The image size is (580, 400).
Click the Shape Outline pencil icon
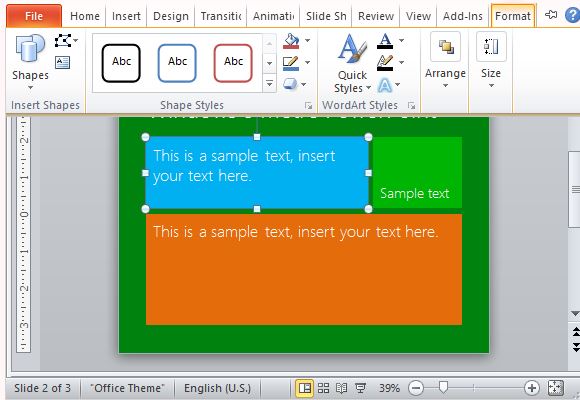click(x=291, y=63)
